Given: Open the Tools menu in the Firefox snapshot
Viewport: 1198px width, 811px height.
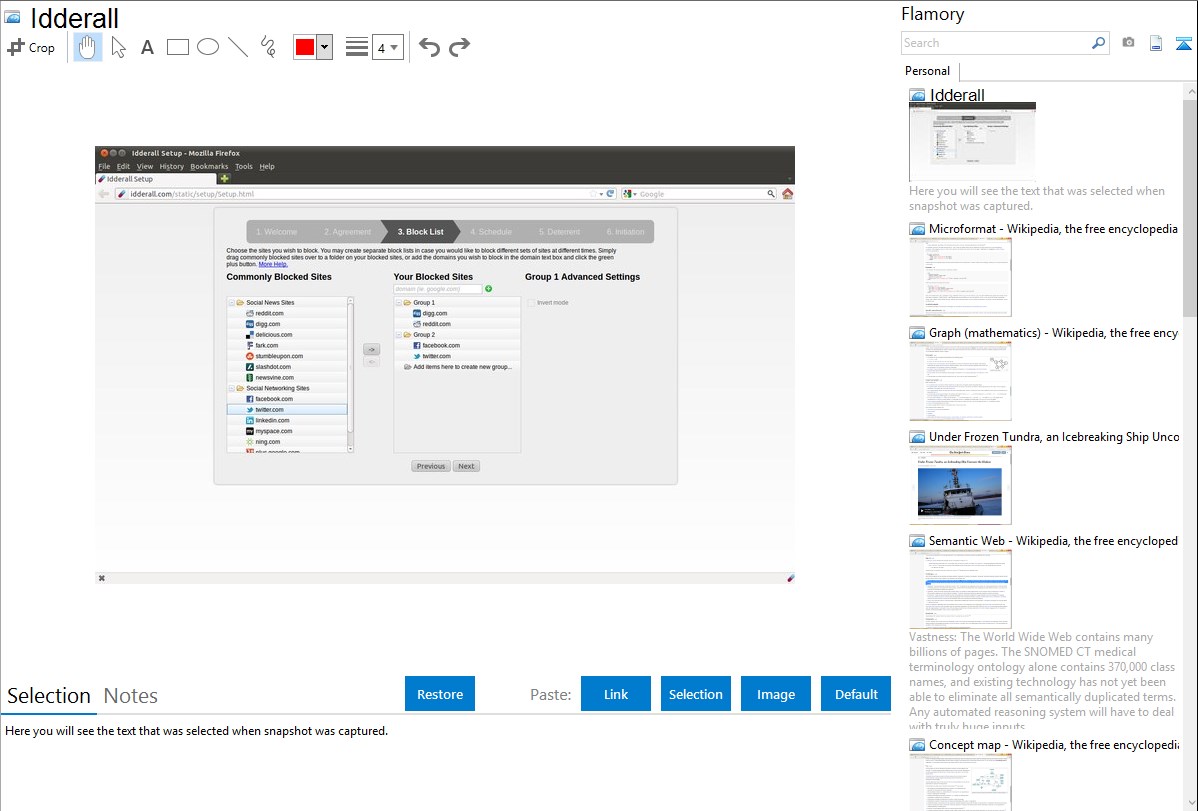Looking at the screenshot, I should (x=244, y=167).
